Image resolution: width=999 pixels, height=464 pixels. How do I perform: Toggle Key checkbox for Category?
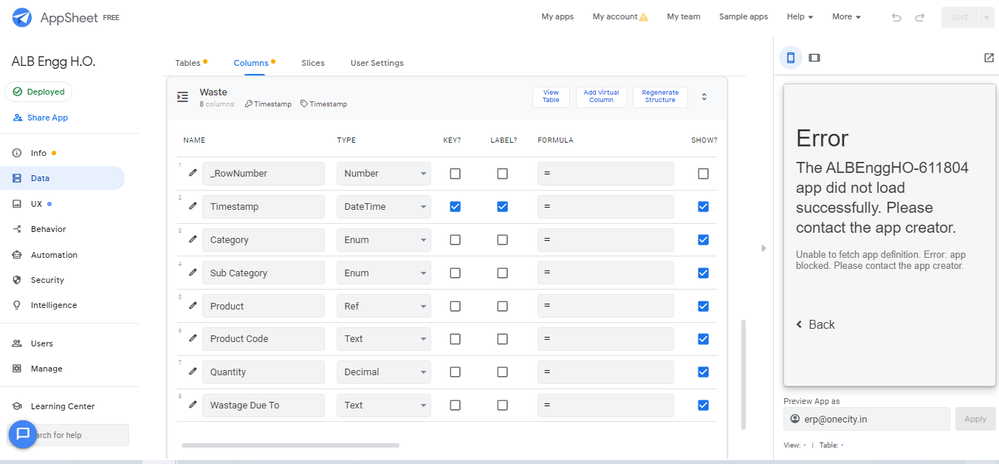pyautogui.click(x=455, y=240)
